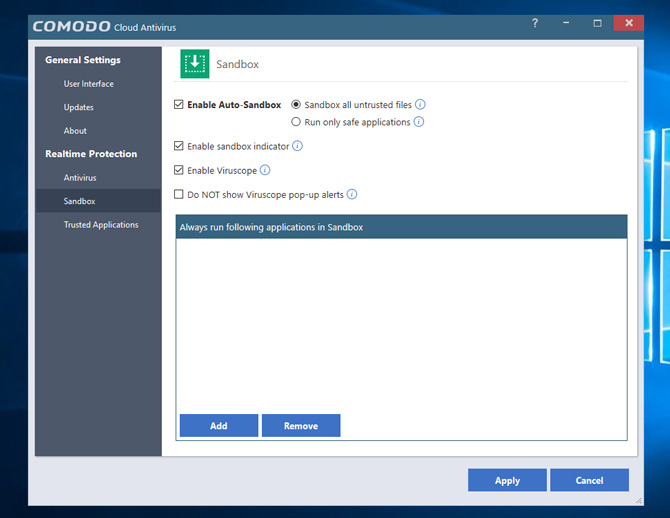The width and height of the screenshot is (670, 518).
Task: Open info tooltip for Run only safe applications
Action: click(419, 122)
